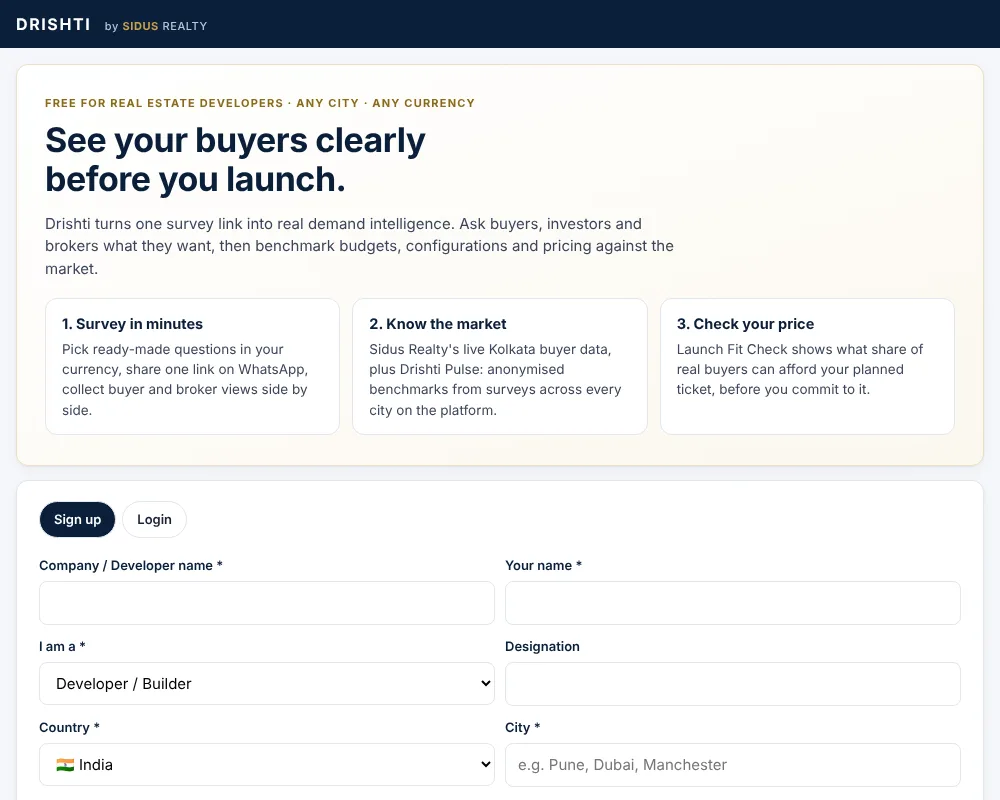Focus the Company / Developer name field
1000x800 pixels.
(x=267, y=603)
